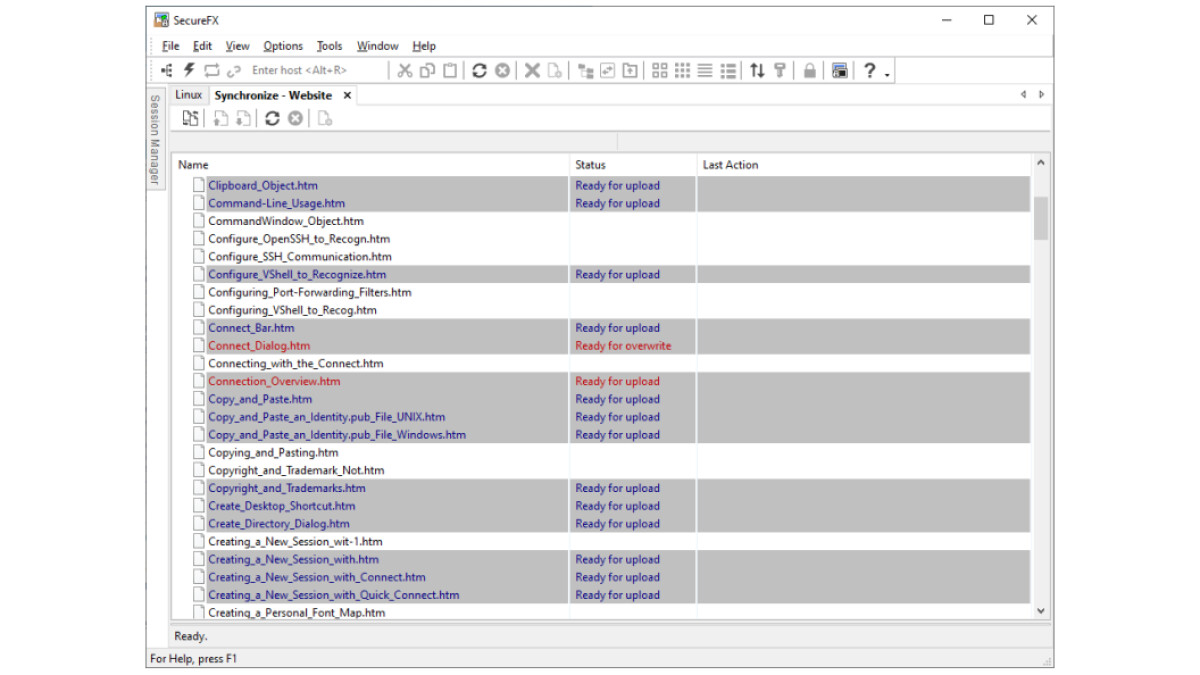Click the vertical scrollbar down arrow
The image size is (1200, 675).
click(1041, 610)
